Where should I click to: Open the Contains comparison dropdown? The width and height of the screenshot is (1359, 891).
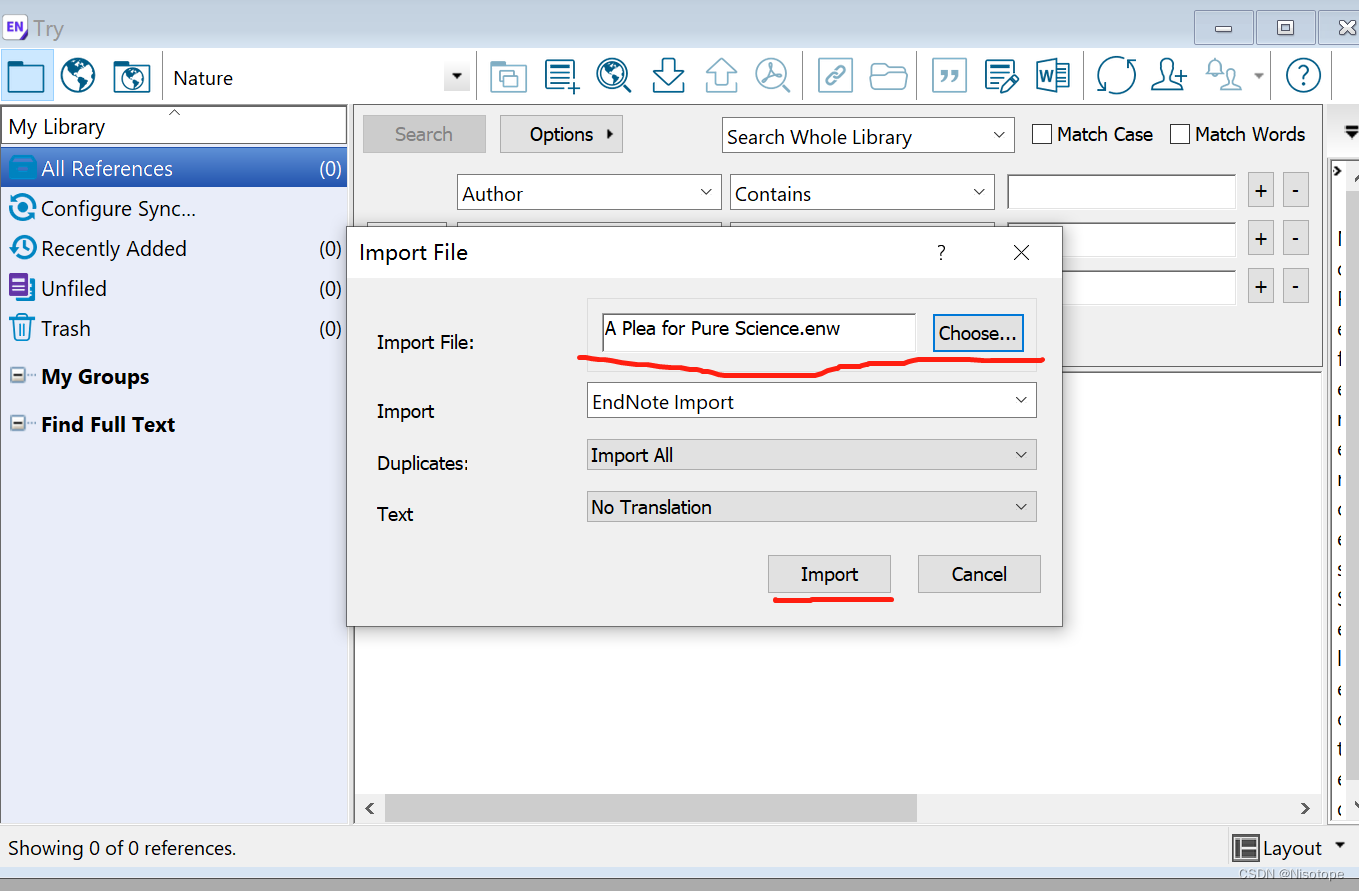pos(862,193)
